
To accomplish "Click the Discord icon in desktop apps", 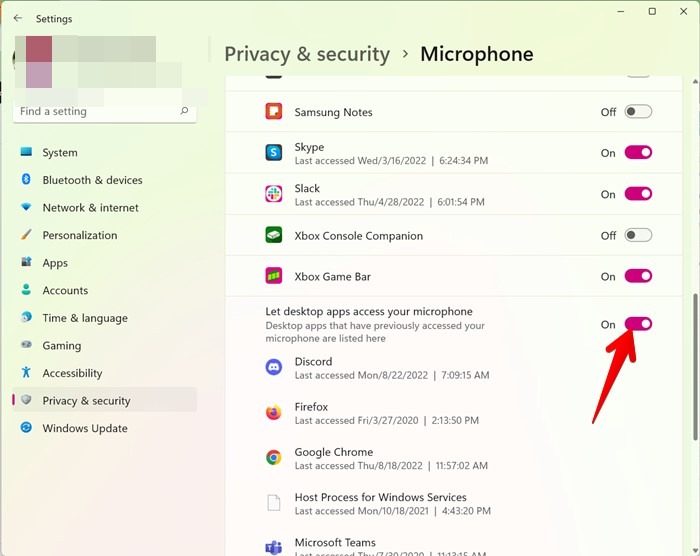I will (273, 368).
